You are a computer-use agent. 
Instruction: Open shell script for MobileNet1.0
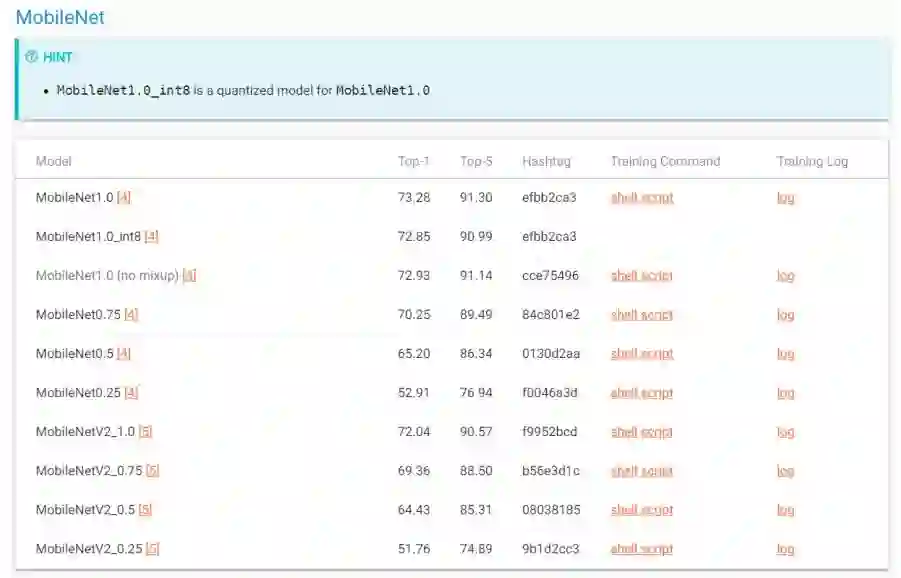tap(642, 198)
